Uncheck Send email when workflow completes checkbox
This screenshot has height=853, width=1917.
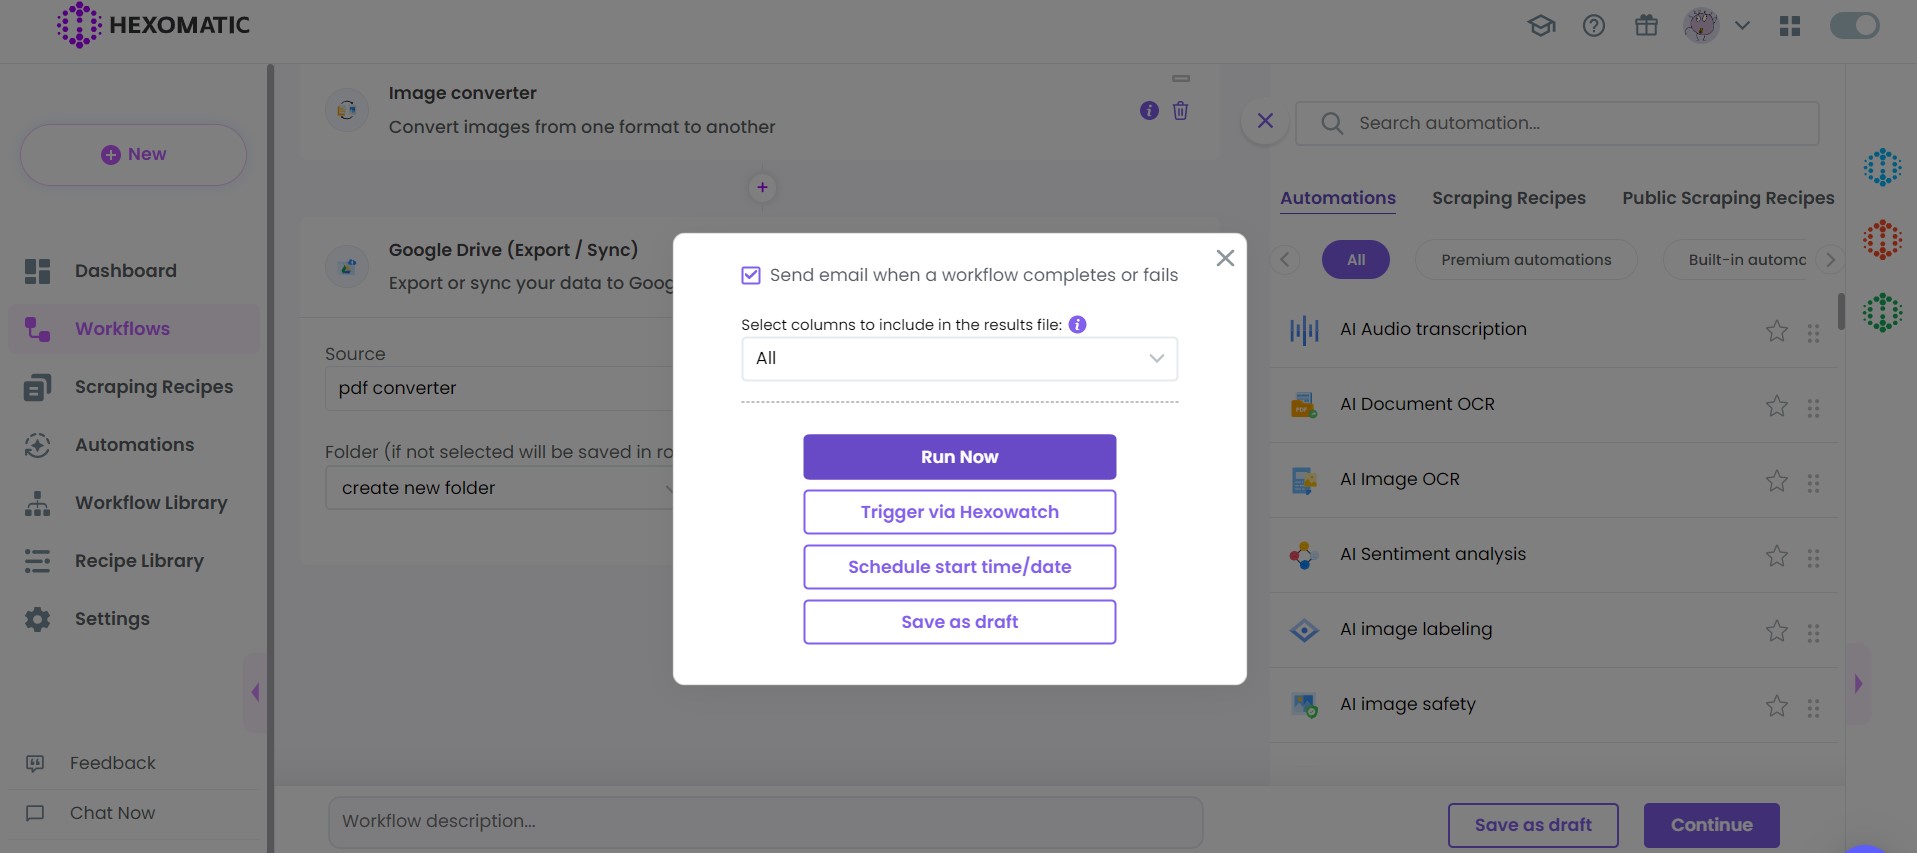click(x=751, y=275)
